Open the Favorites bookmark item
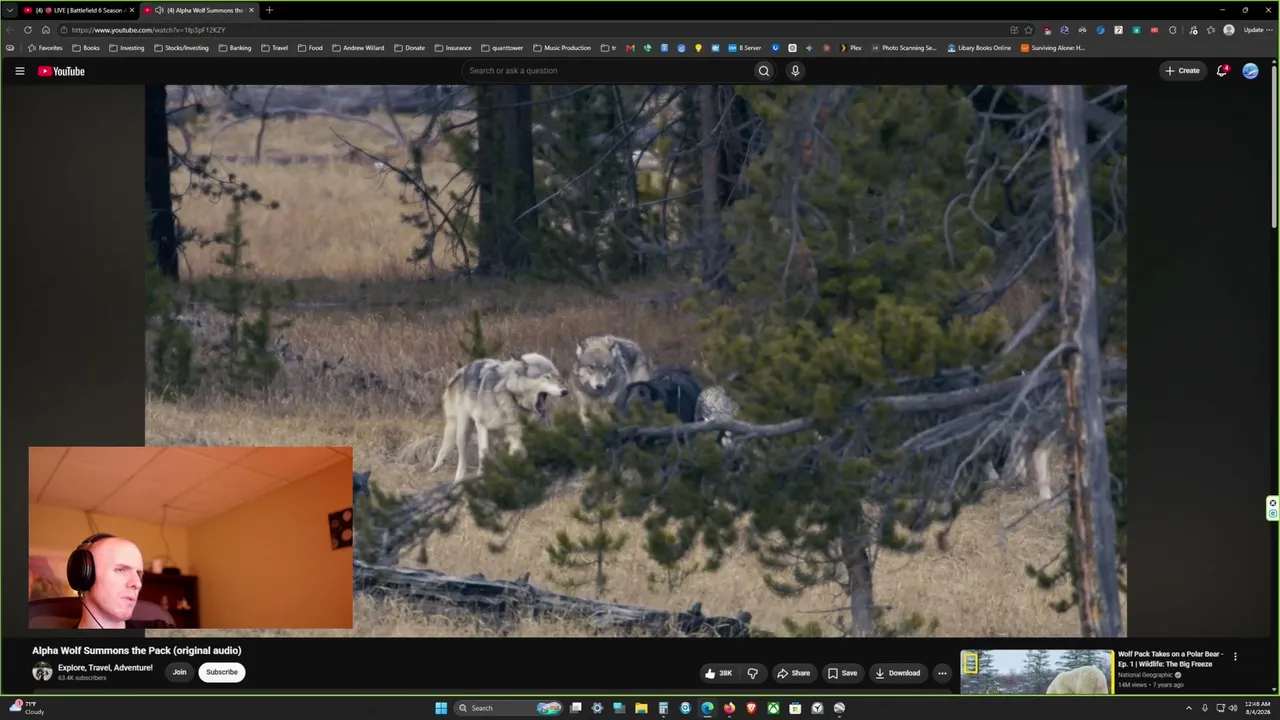Viewport: 1280px width, 720px height. tap(45, 48)
